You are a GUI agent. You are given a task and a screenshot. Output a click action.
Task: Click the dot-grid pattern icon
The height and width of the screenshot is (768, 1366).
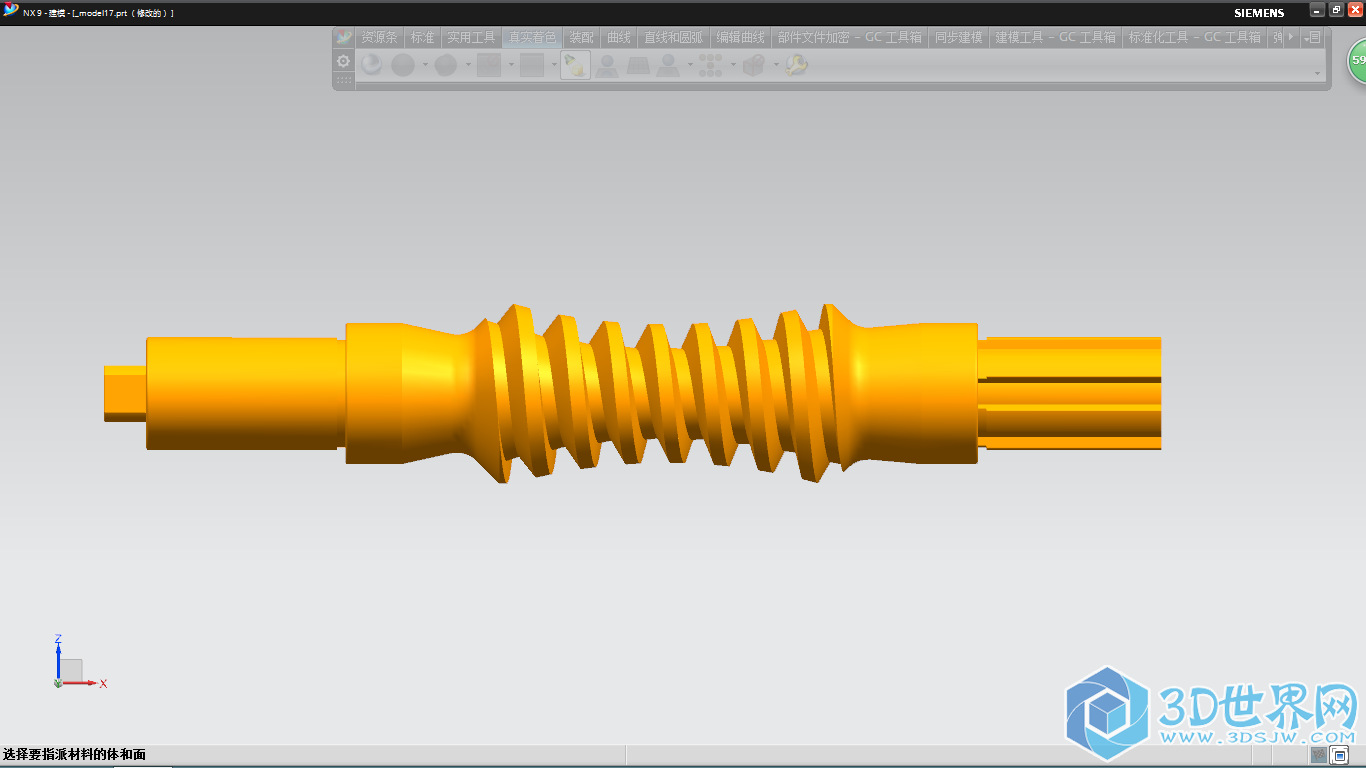(711, 65)
